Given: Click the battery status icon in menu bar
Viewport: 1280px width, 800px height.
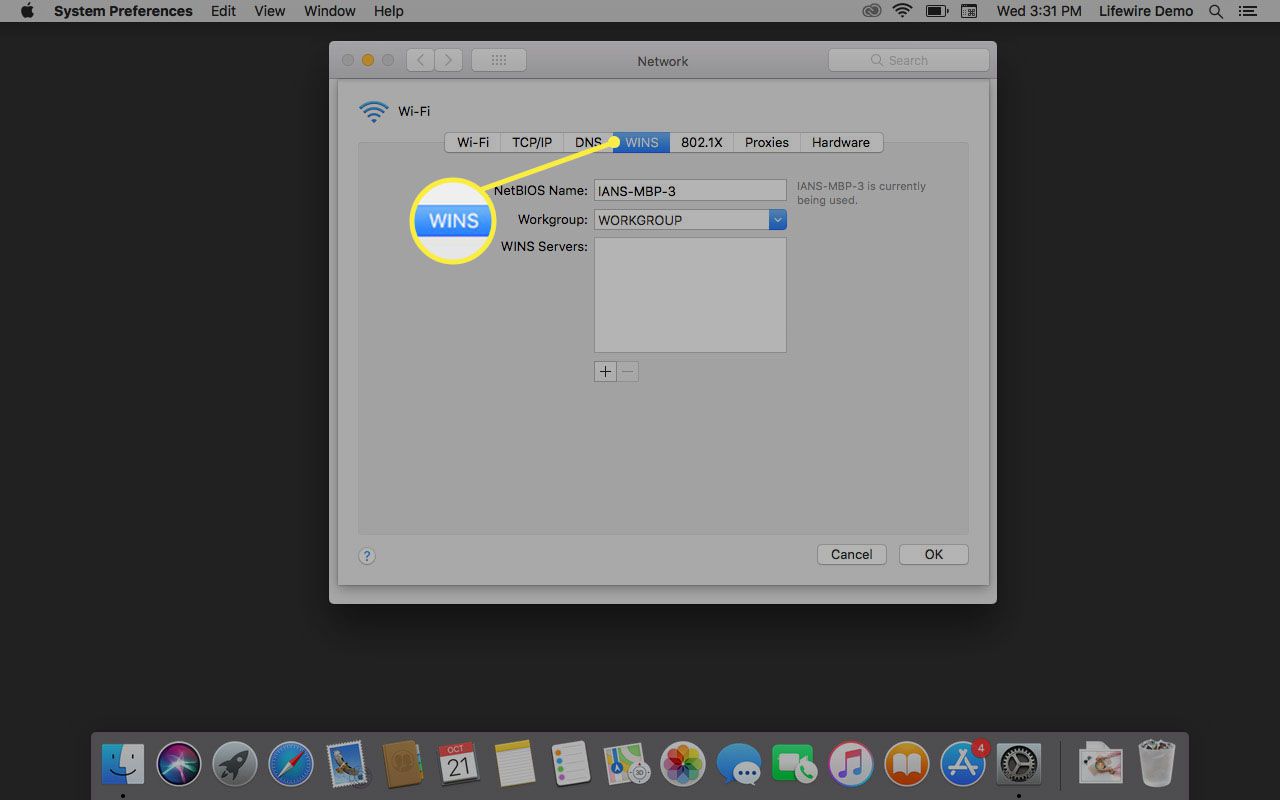Looking at the screenshot, I should 936,11.
